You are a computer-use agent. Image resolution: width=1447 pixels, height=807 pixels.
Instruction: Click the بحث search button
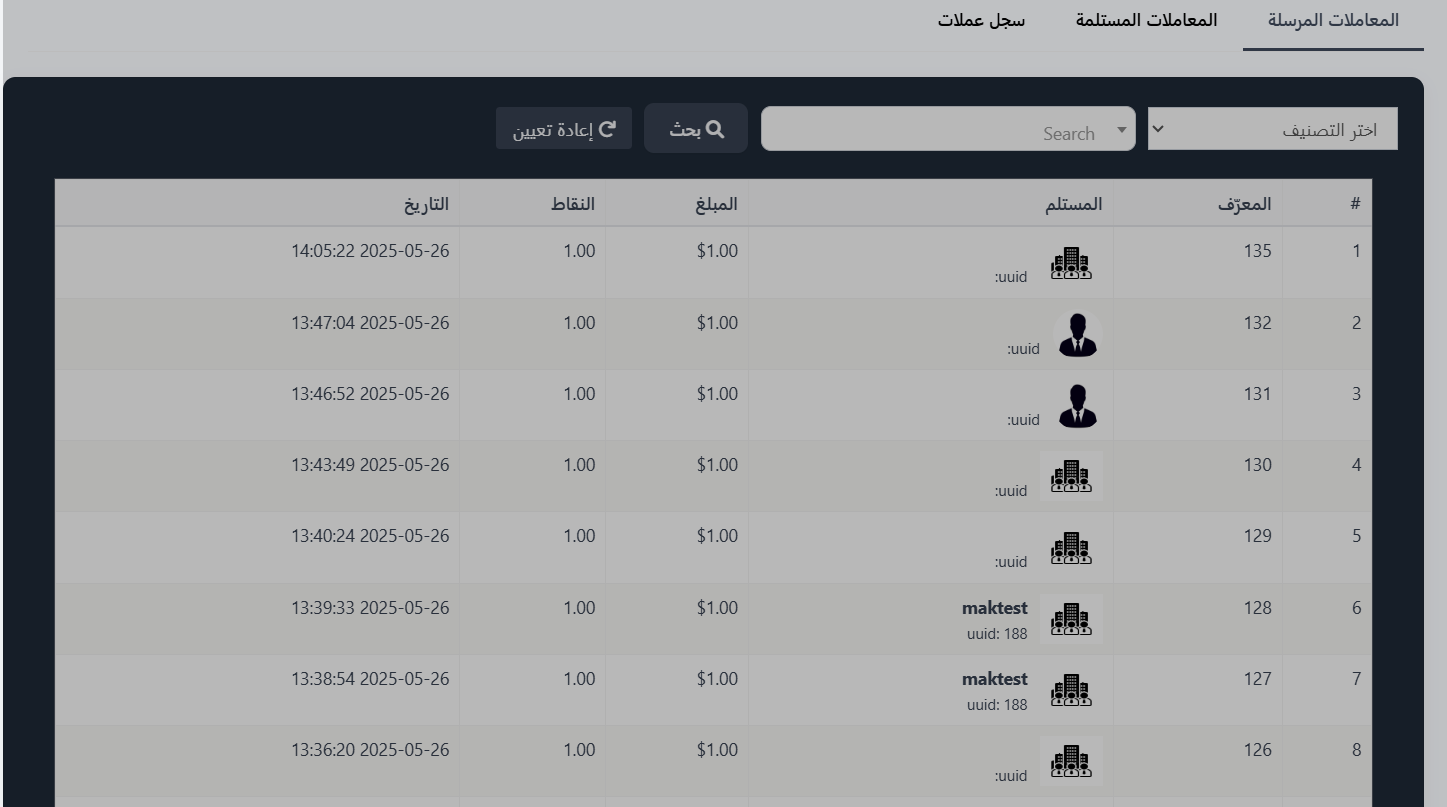(x=696, y=129)
